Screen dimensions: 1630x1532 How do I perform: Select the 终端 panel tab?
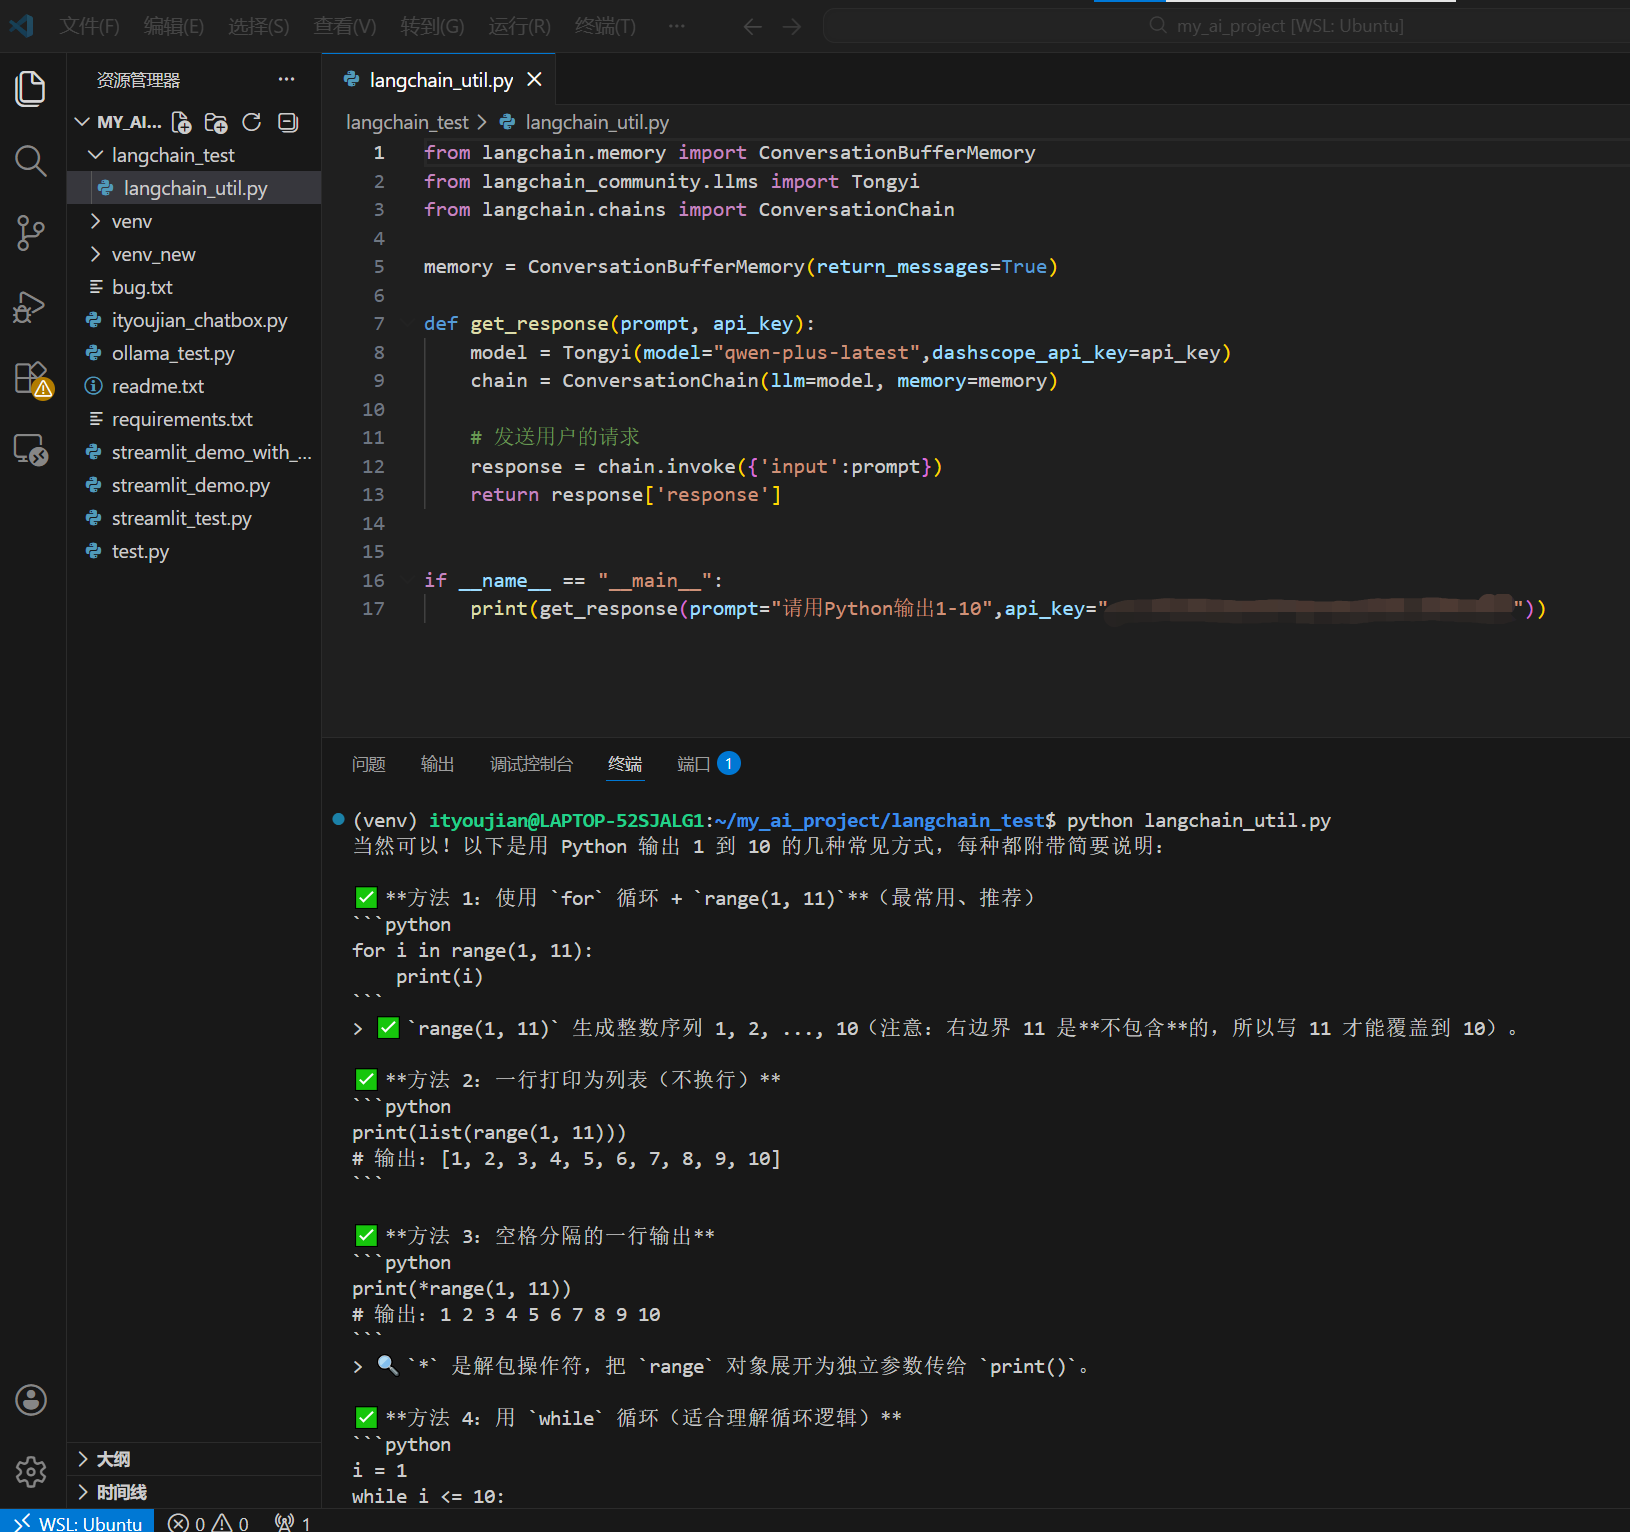[x=625, y=764]
